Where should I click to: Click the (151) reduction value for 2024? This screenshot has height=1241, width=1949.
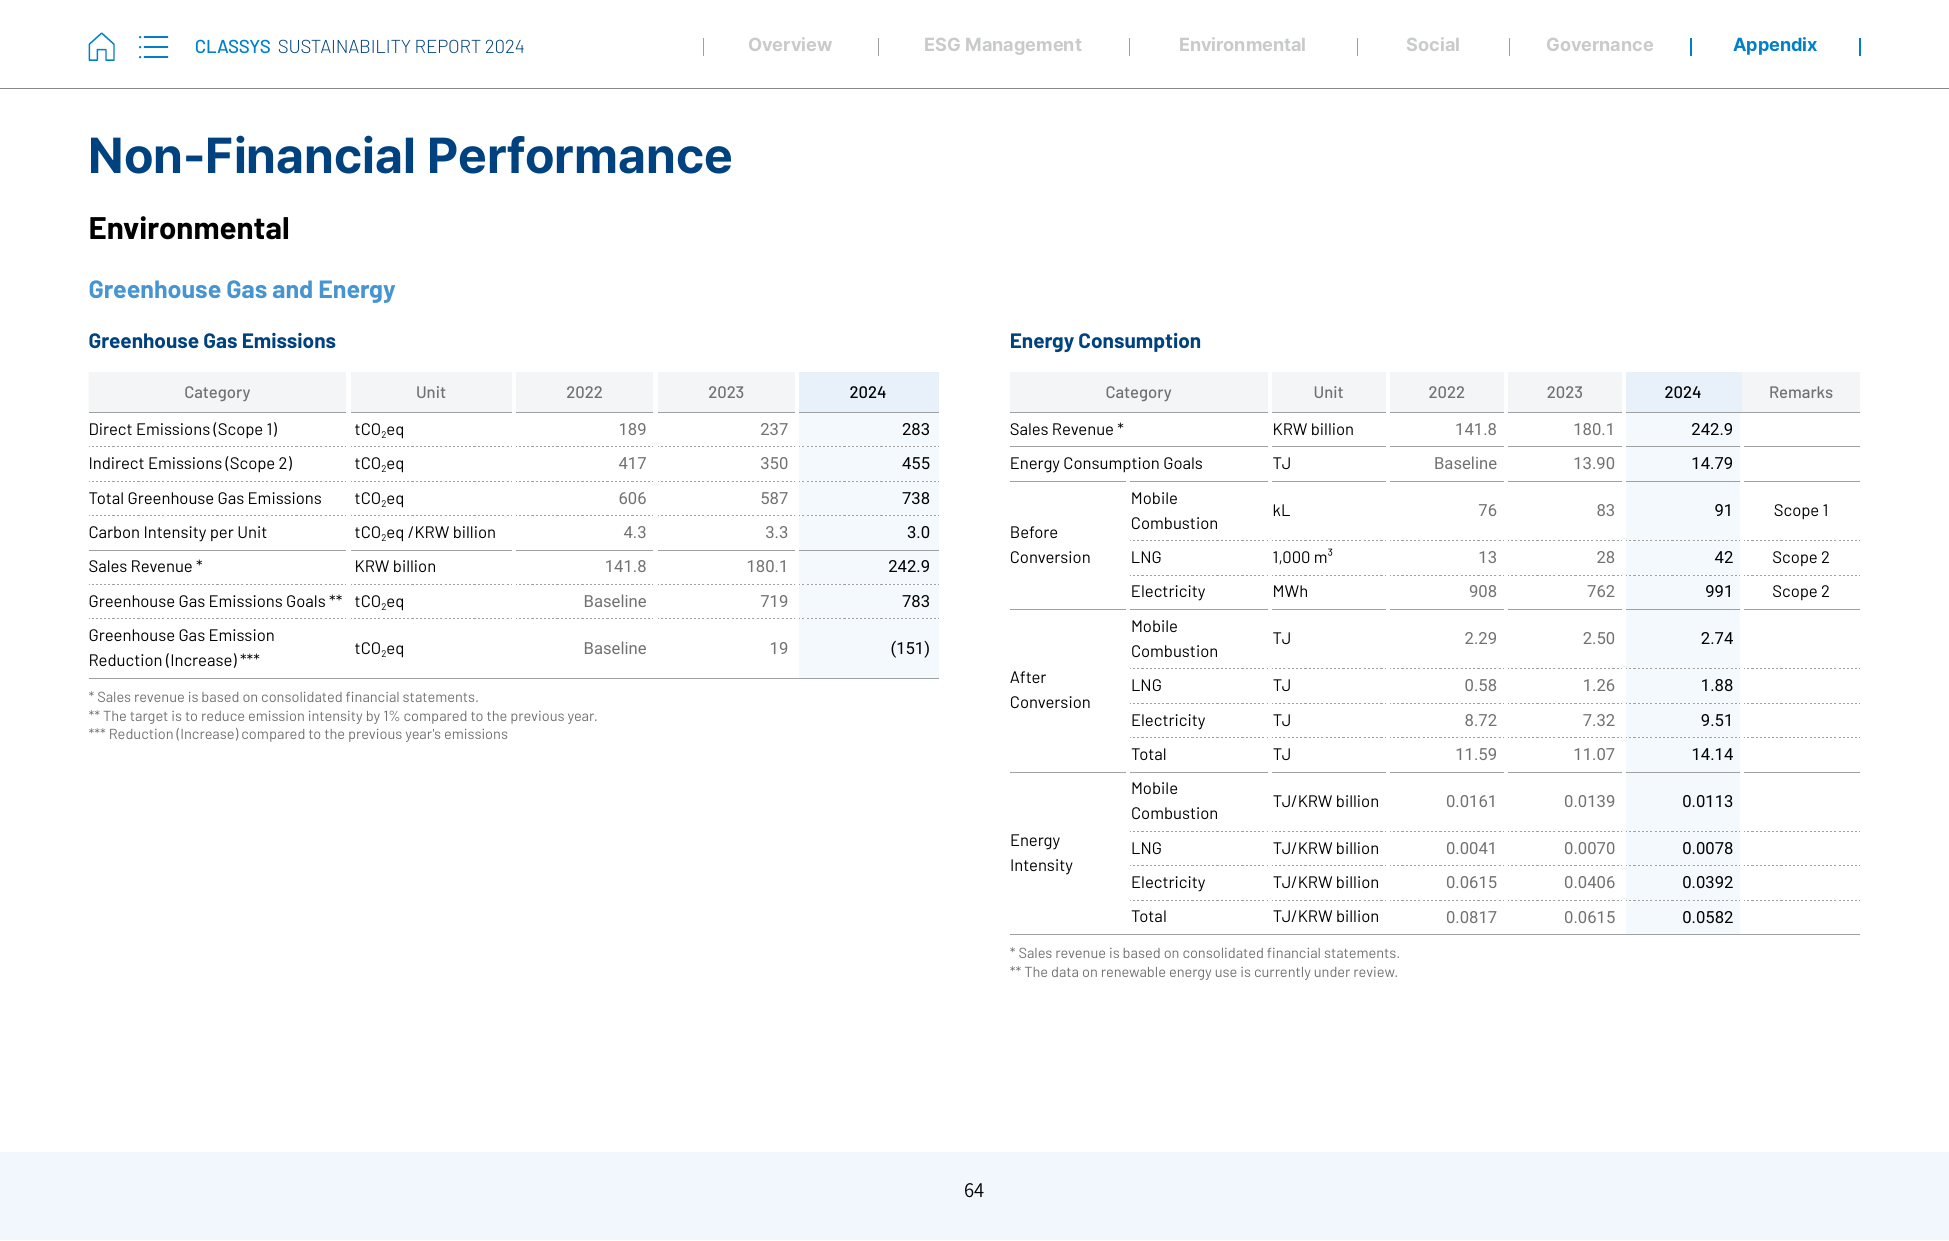(x=909, y=648)
